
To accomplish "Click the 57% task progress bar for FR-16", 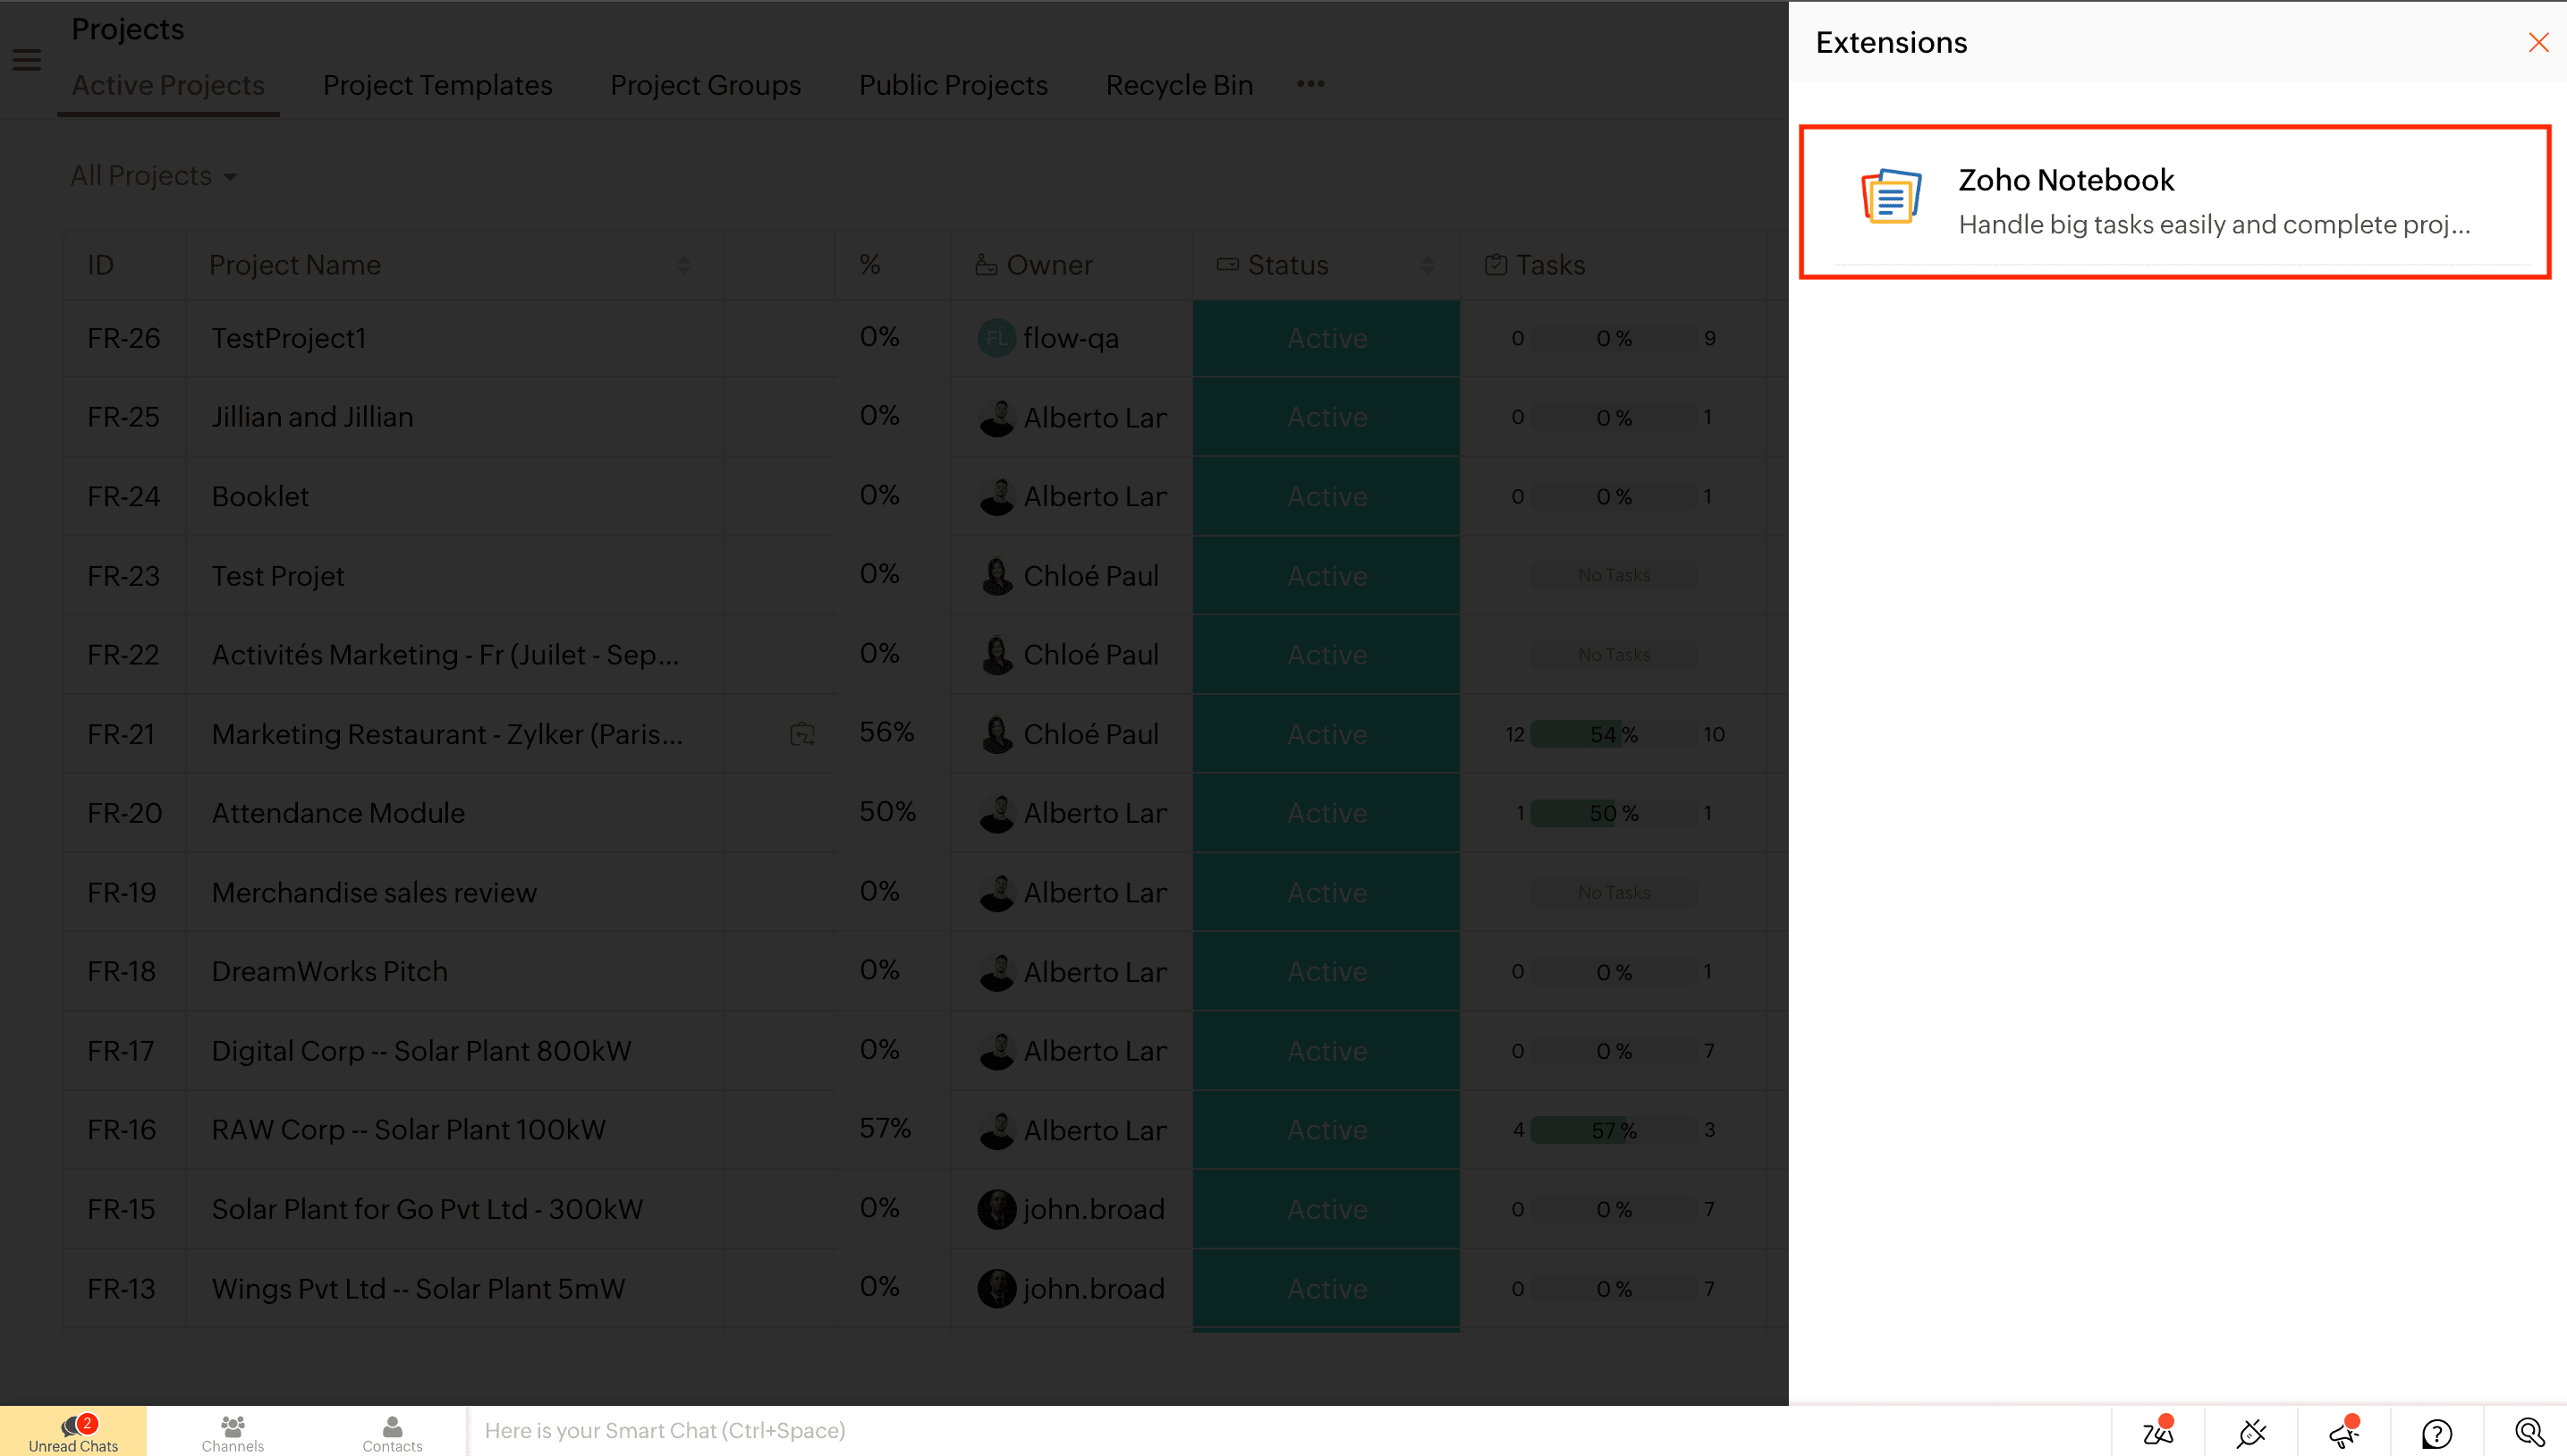I will tap(1614, 1130).
